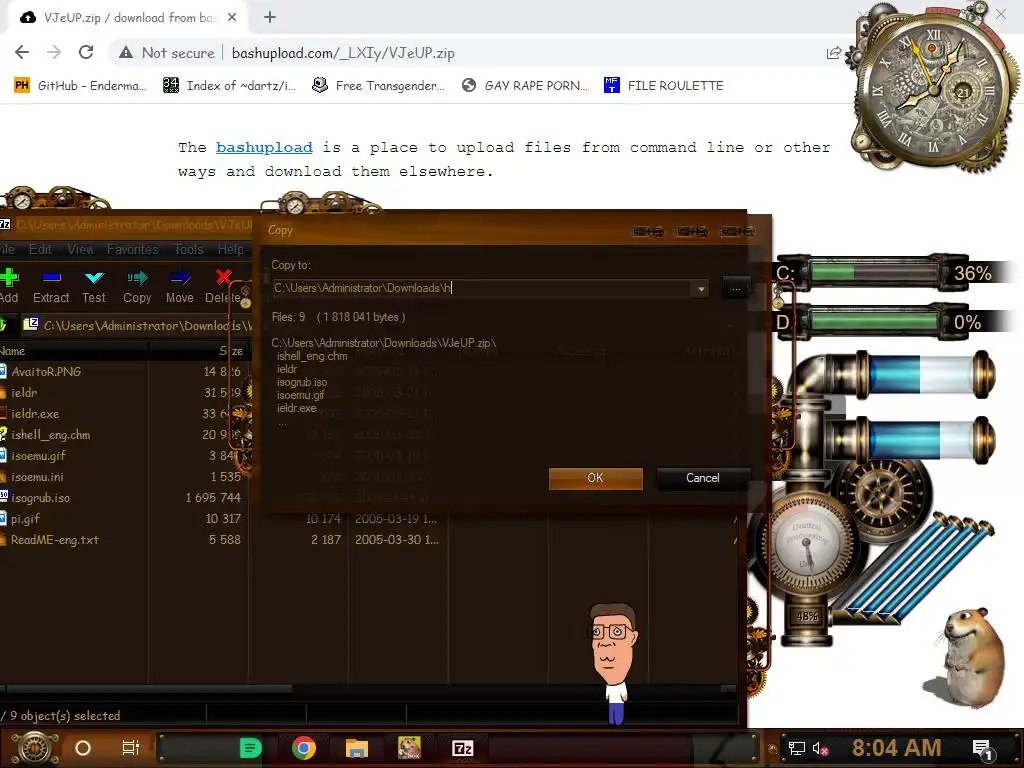Image resolution: width=1024 pixels, height=768 pixels.
Task: Open Task View on the taskbar
Action: click(x=131, y=748)
